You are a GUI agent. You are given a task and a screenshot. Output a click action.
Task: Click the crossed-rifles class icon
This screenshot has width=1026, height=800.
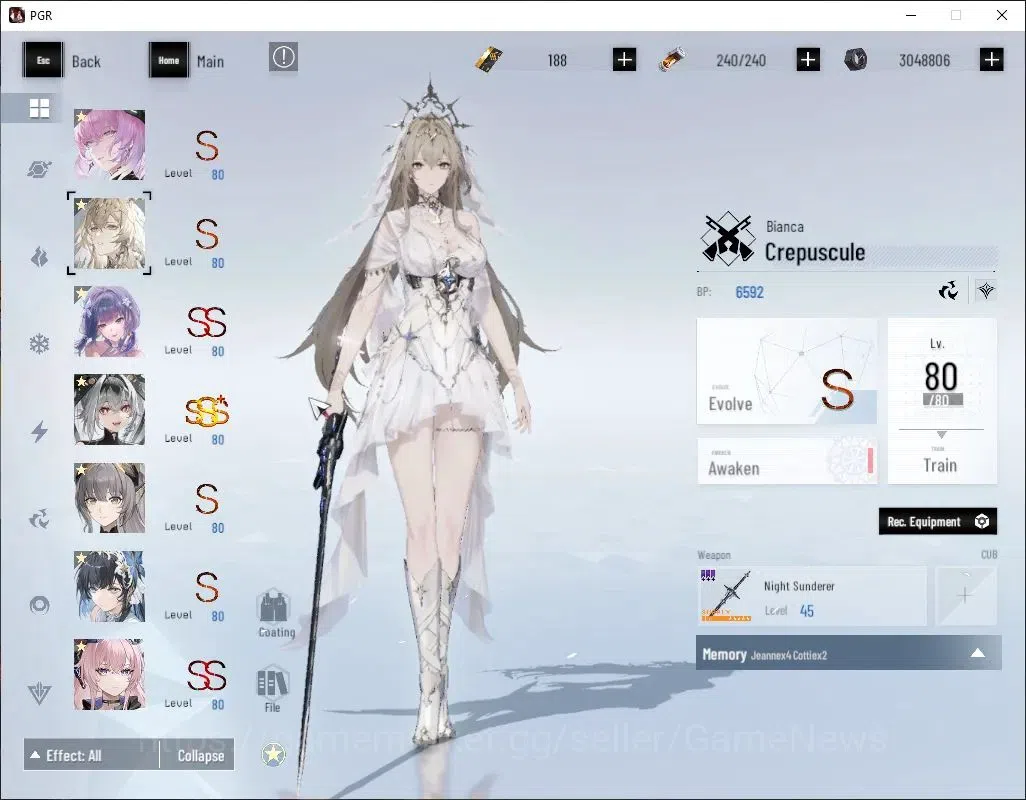click(726, 239)
